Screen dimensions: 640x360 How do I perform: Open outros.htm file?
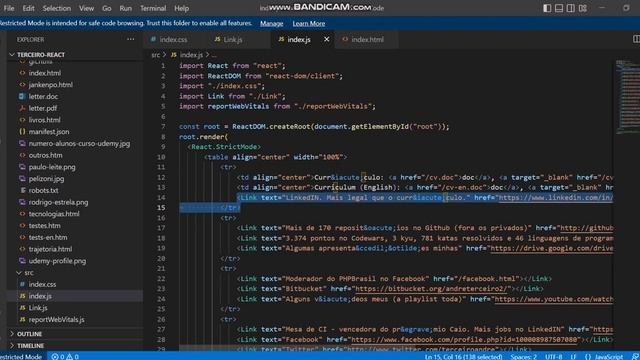point(45,156)
